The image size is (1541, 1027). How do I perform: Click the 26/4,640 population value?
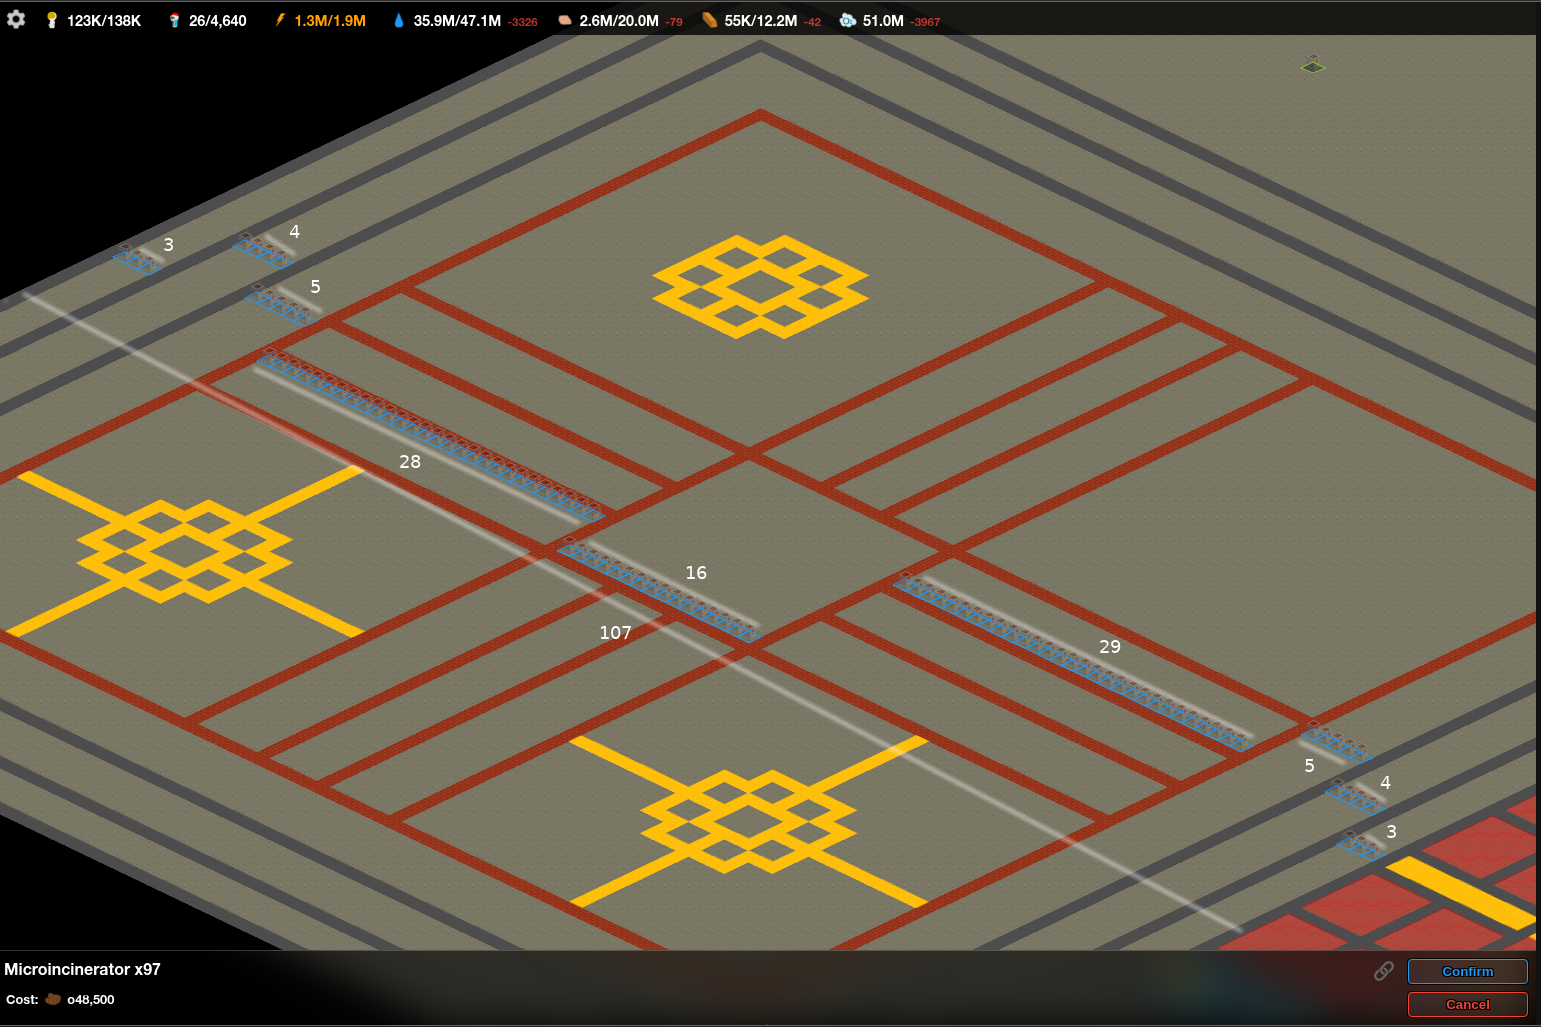pos(217,21)
